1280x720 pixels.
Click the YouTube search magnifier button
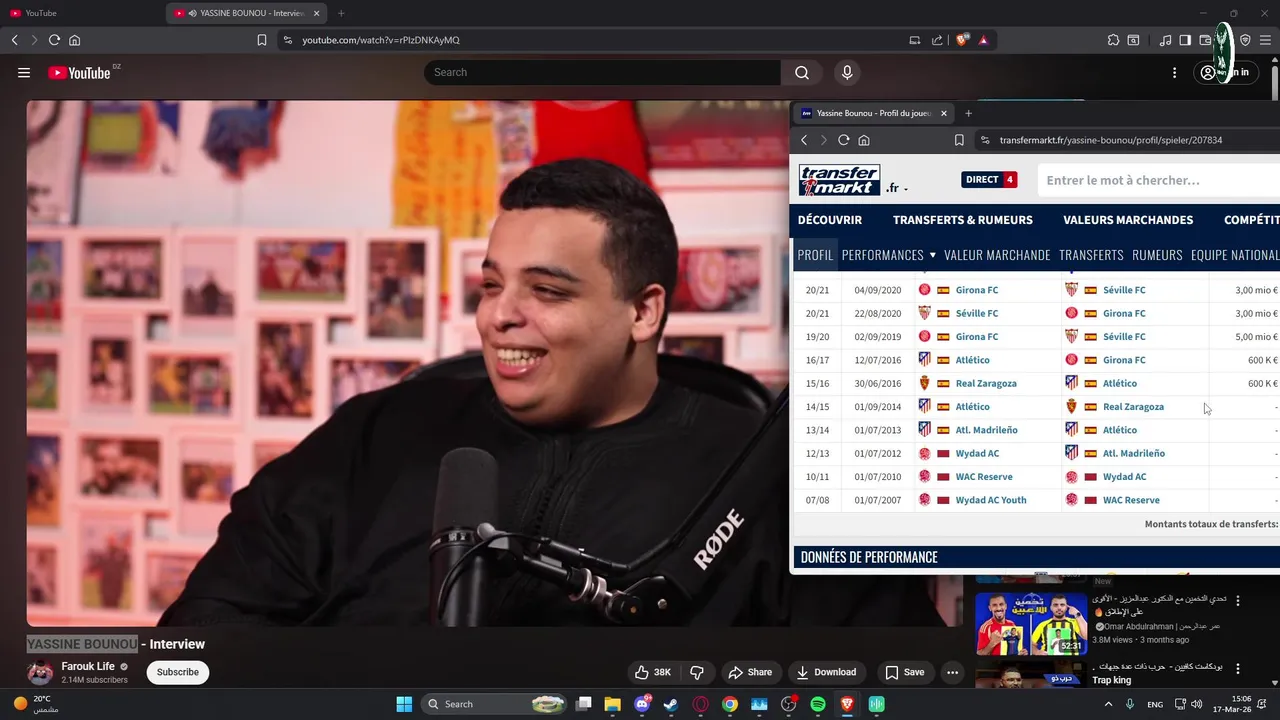(x=802, y=72)
